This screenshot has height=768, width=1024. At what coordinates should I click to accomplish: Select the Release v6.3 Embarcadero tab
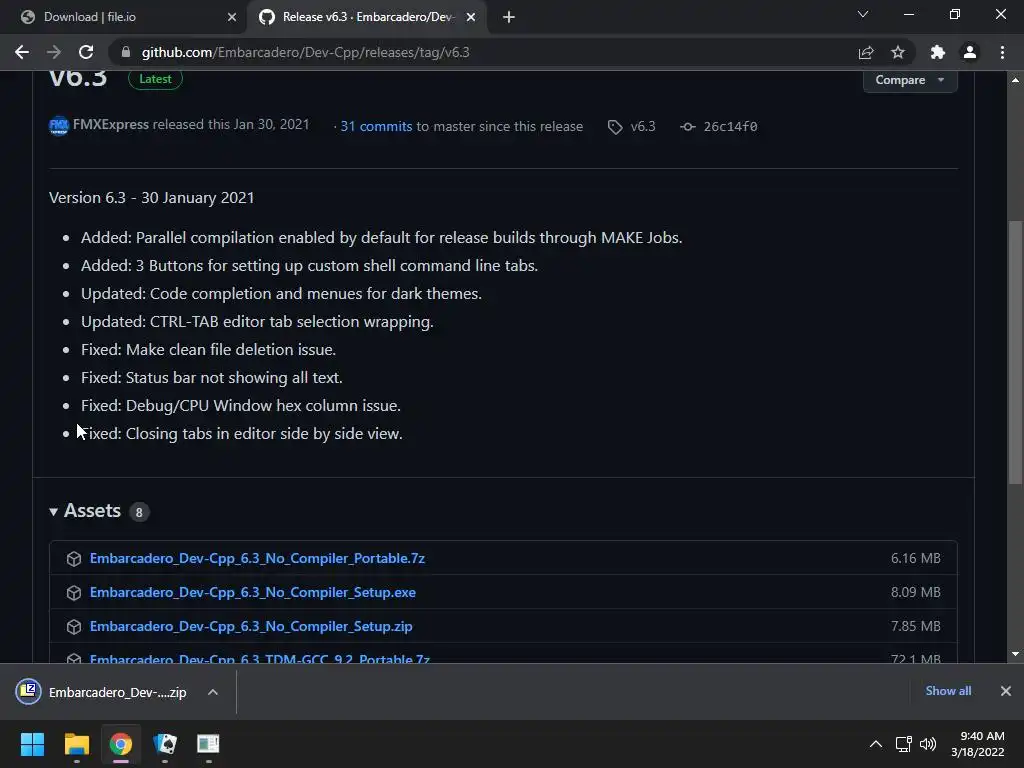366,17
